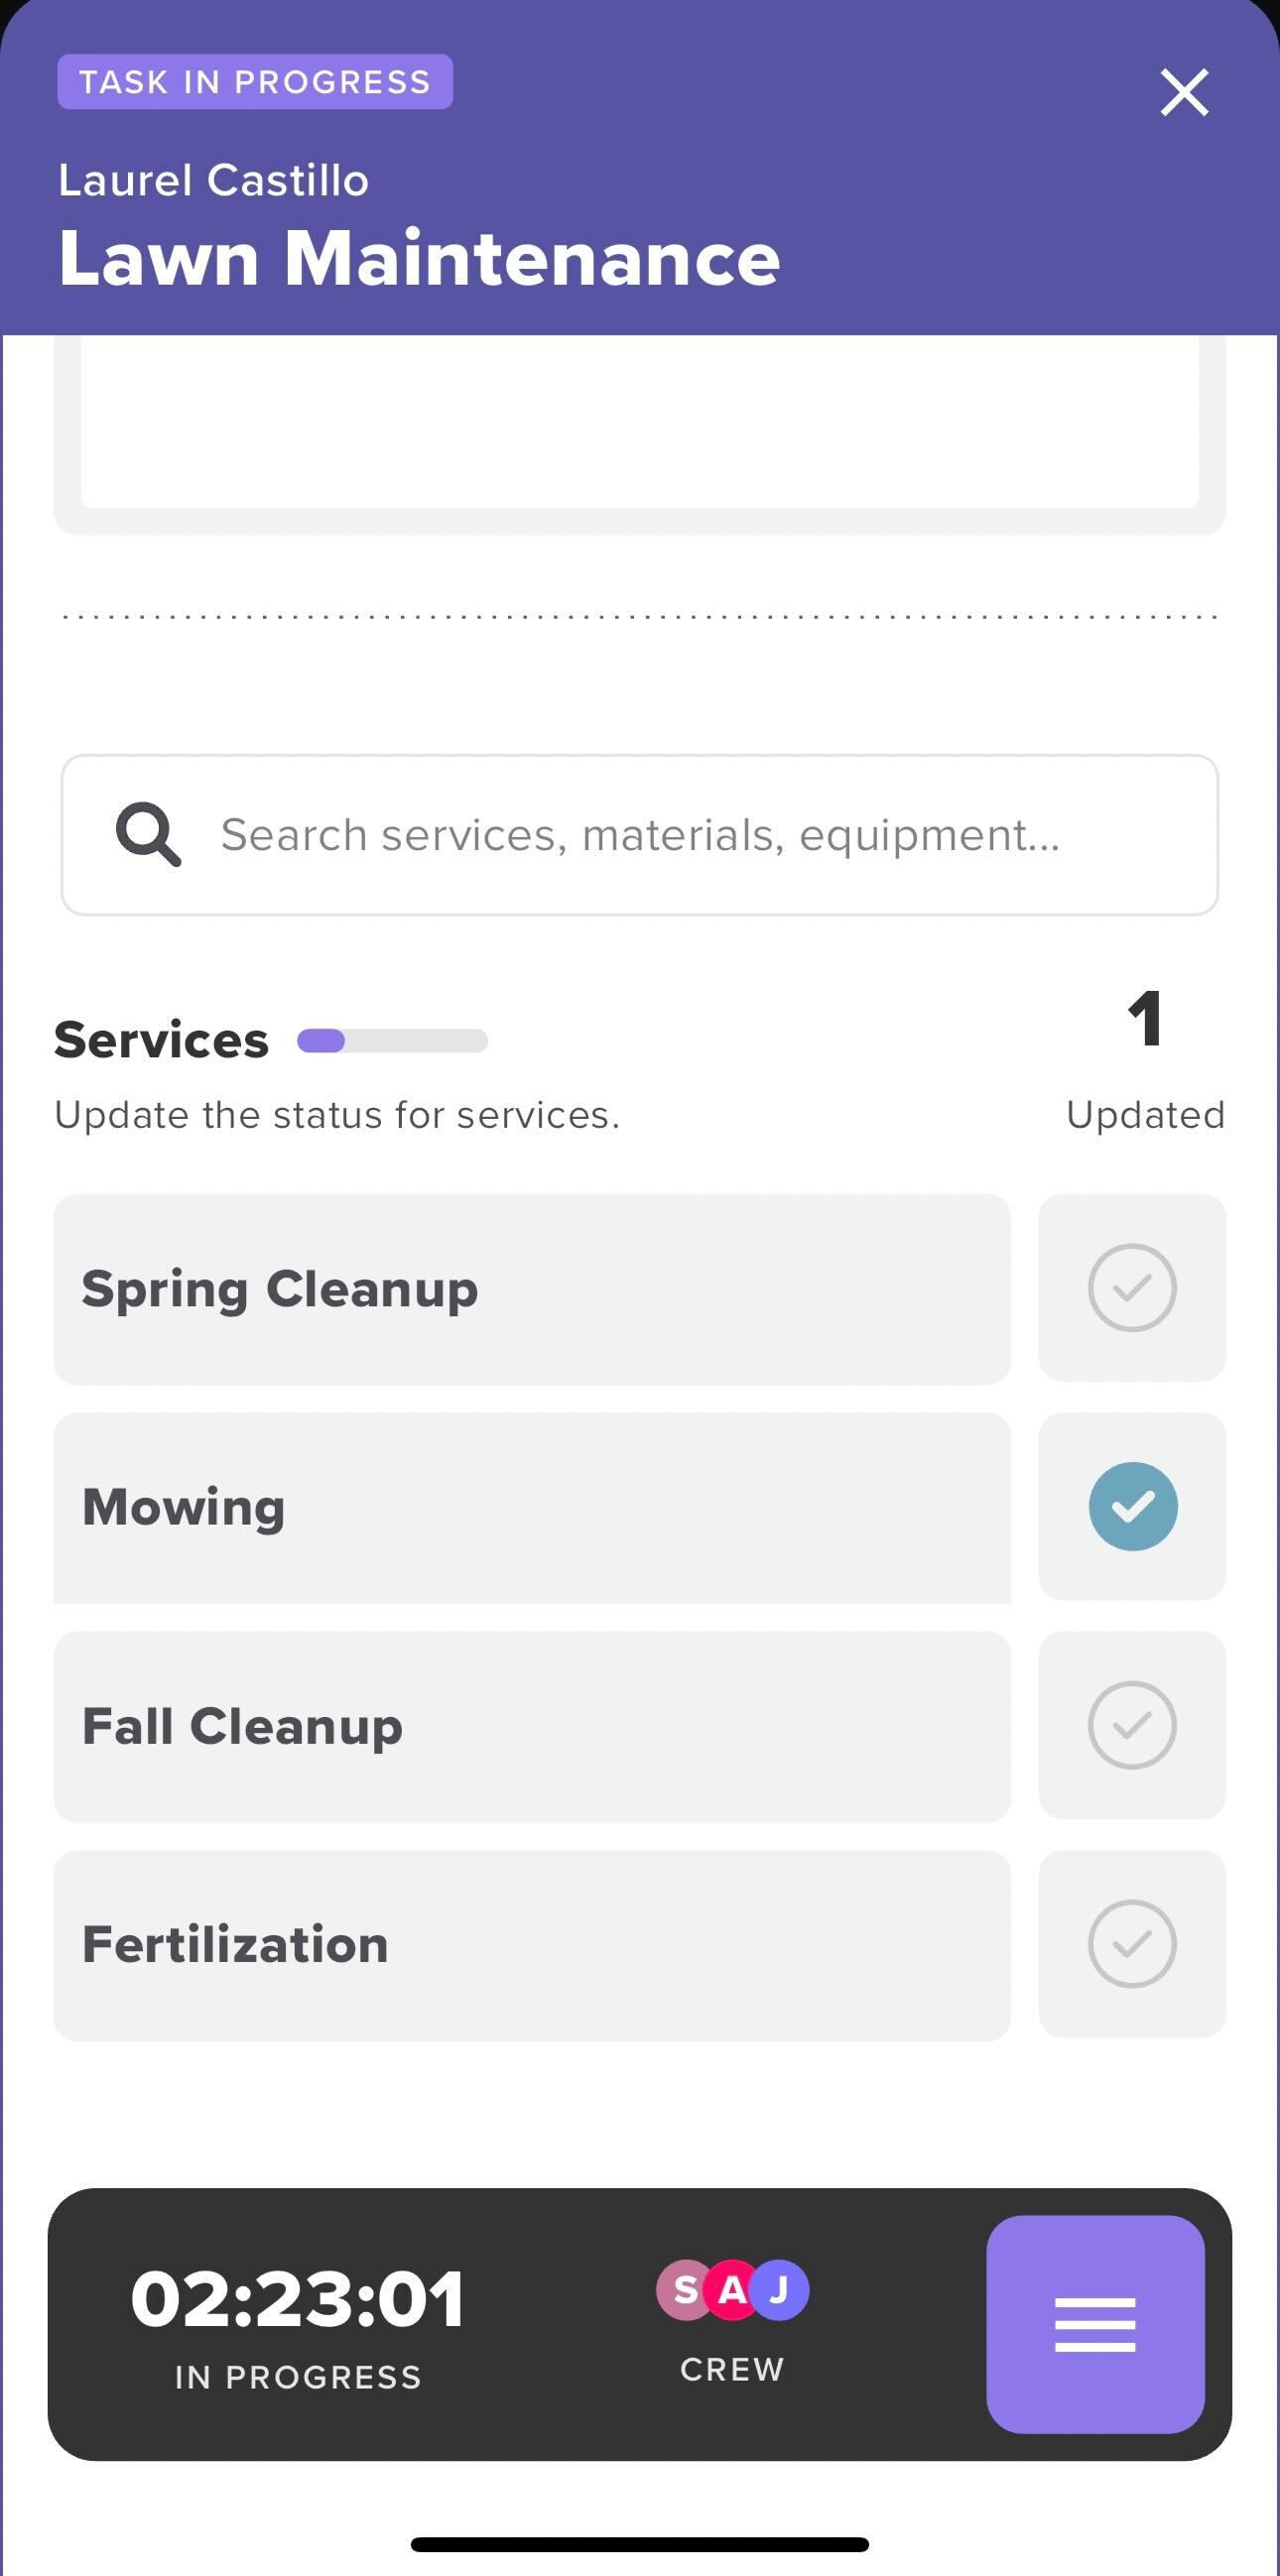
Task: Expand the Spring Cleanup service row
Action: [x=532, y=1289]
